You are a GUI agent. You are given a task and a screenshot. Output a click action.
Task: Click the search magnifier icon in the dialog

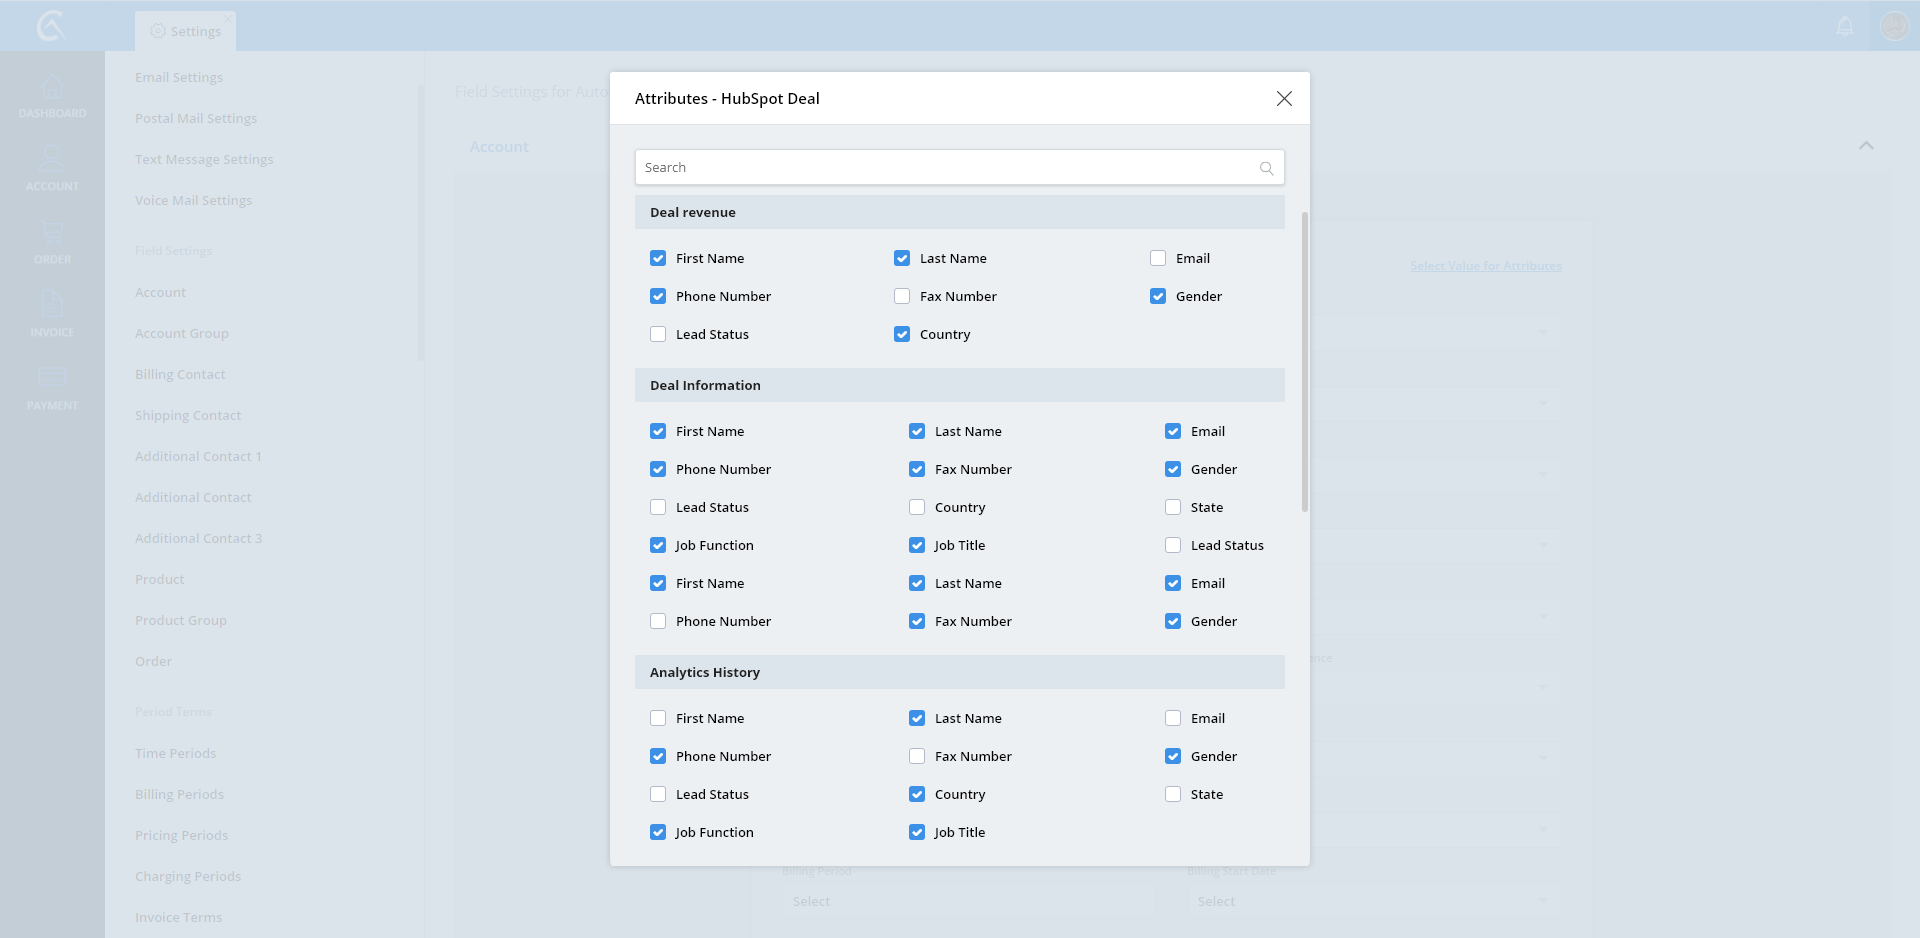pyautogui.click(x=1266, y=168)
